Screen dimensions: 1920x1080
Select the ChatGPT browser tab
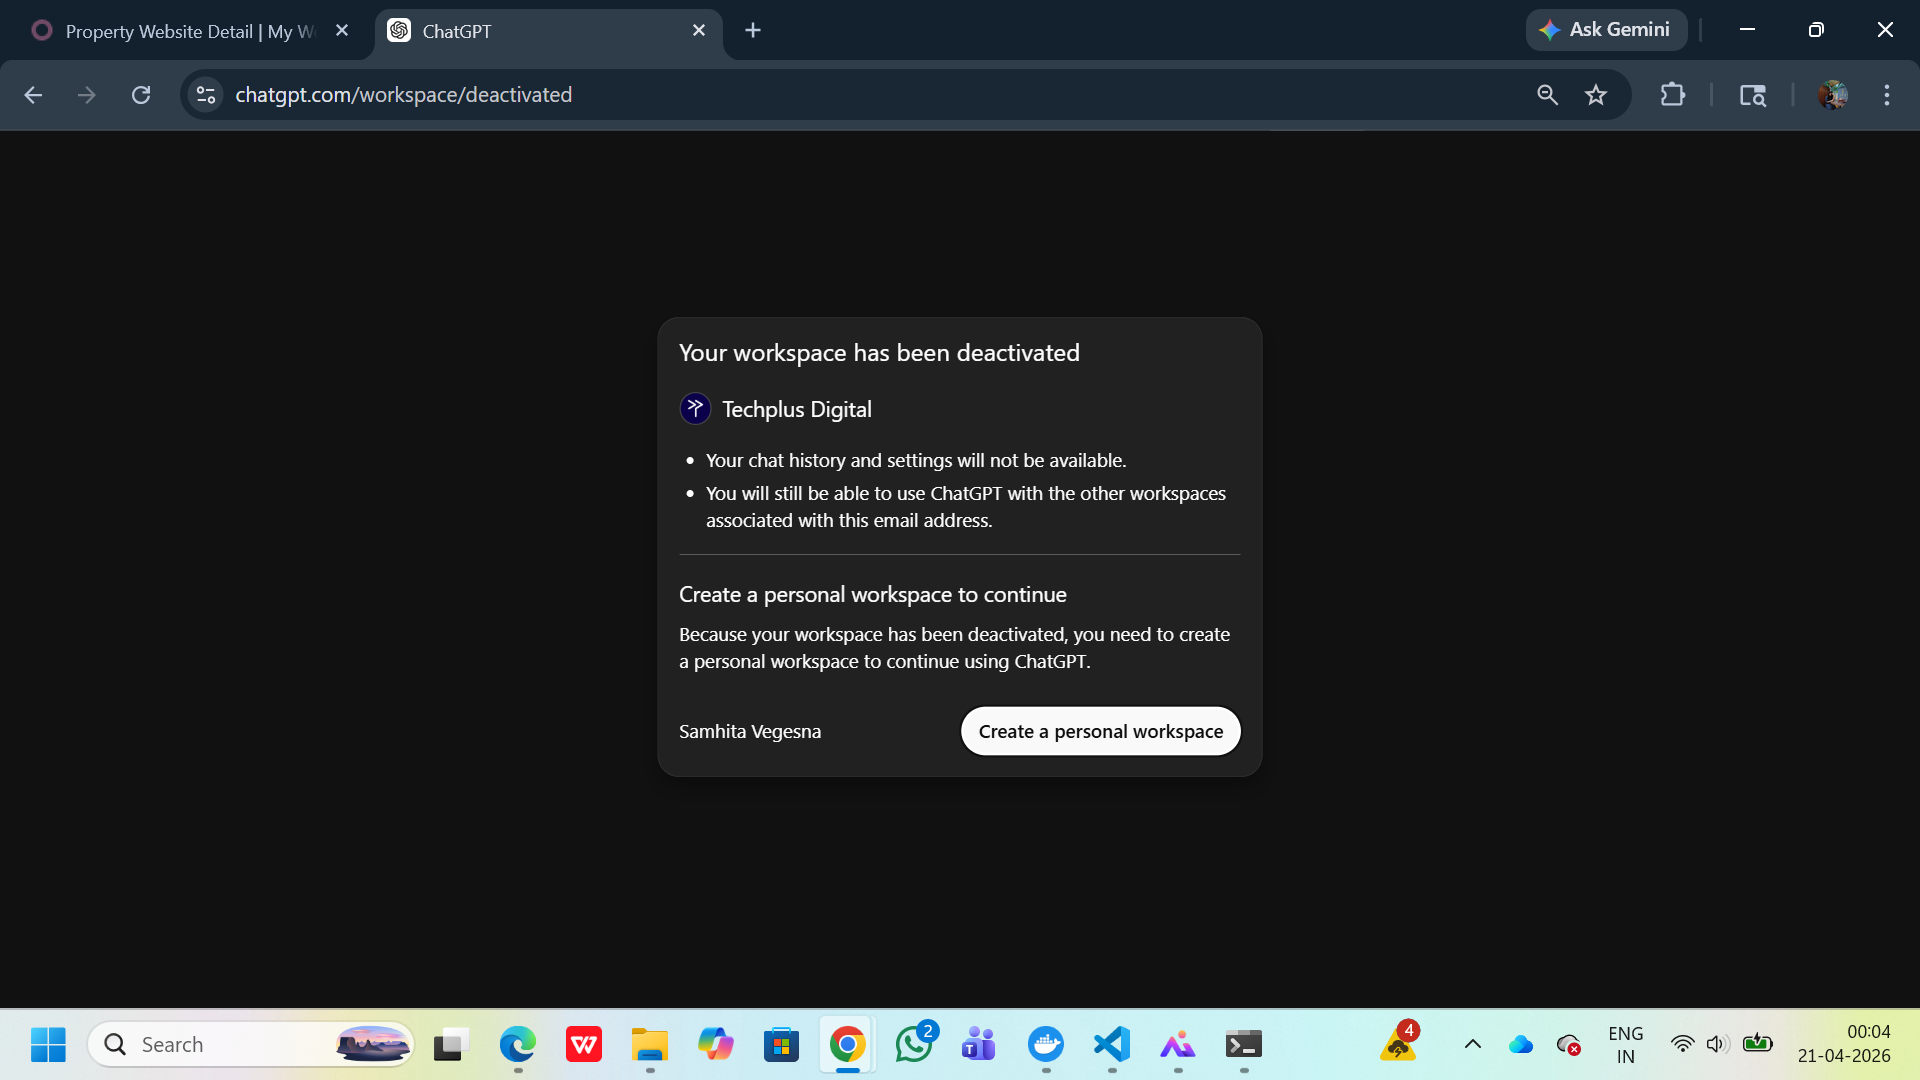(x=548, y=31)
